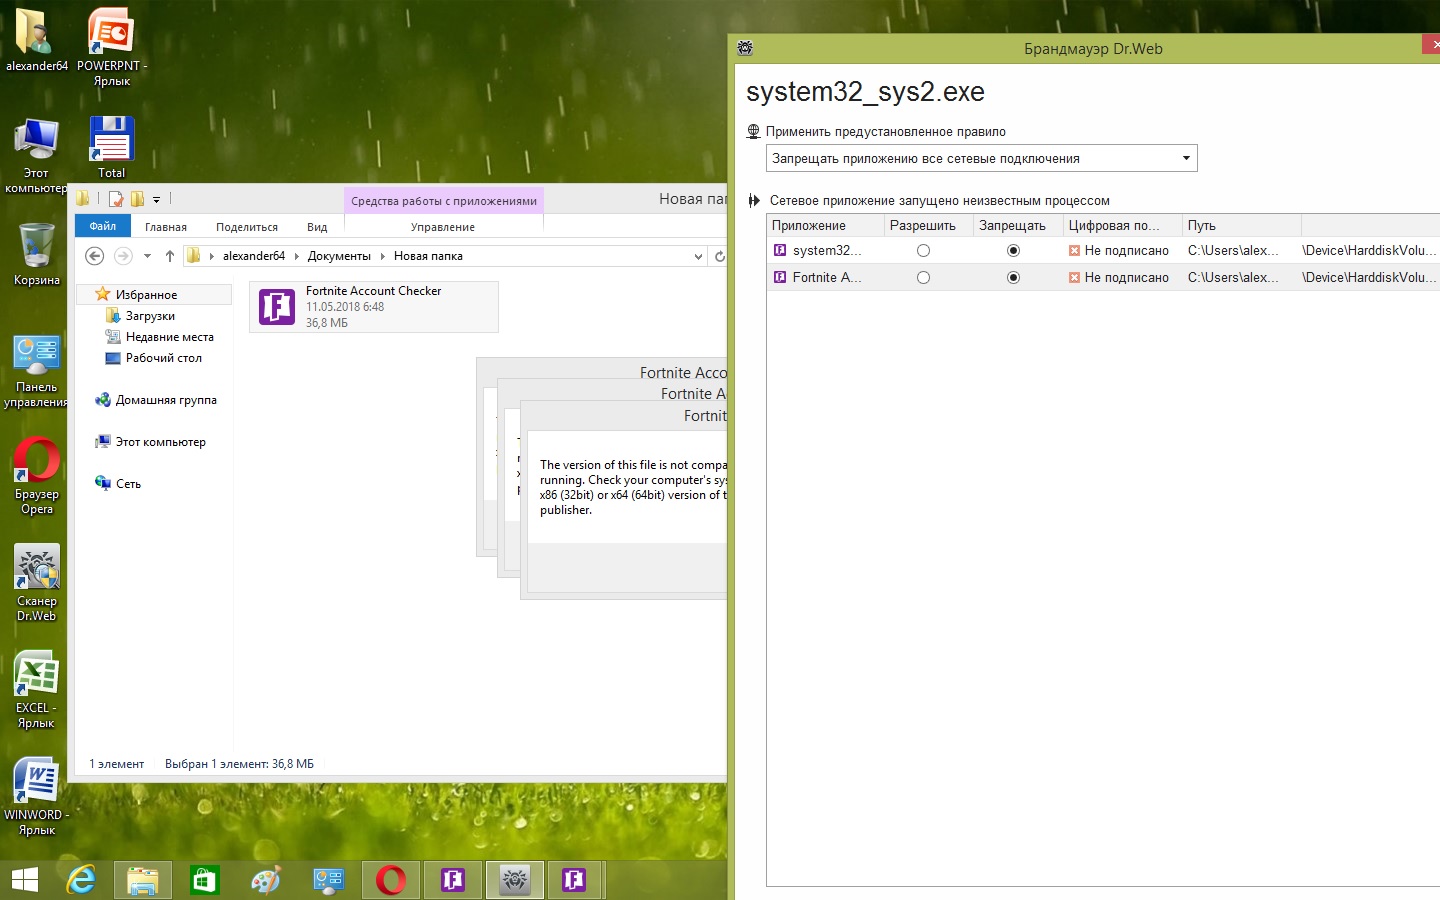Switch to the Главная ribbon tab

tap(166, 227)
